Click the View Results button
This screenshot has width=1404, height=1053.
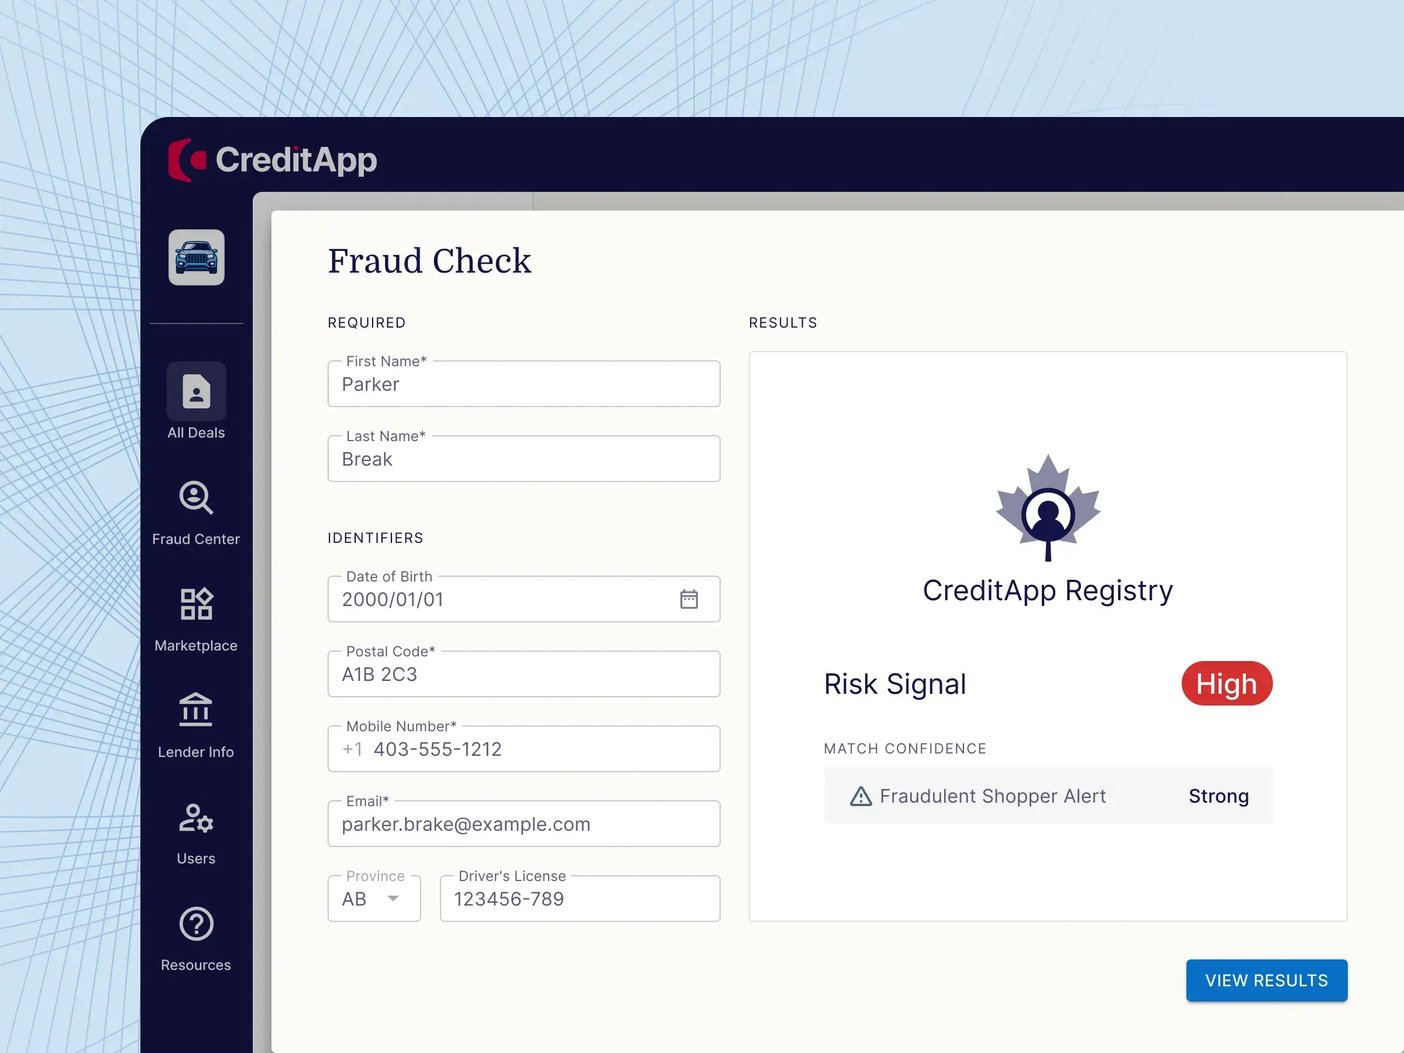(1267, 981)
